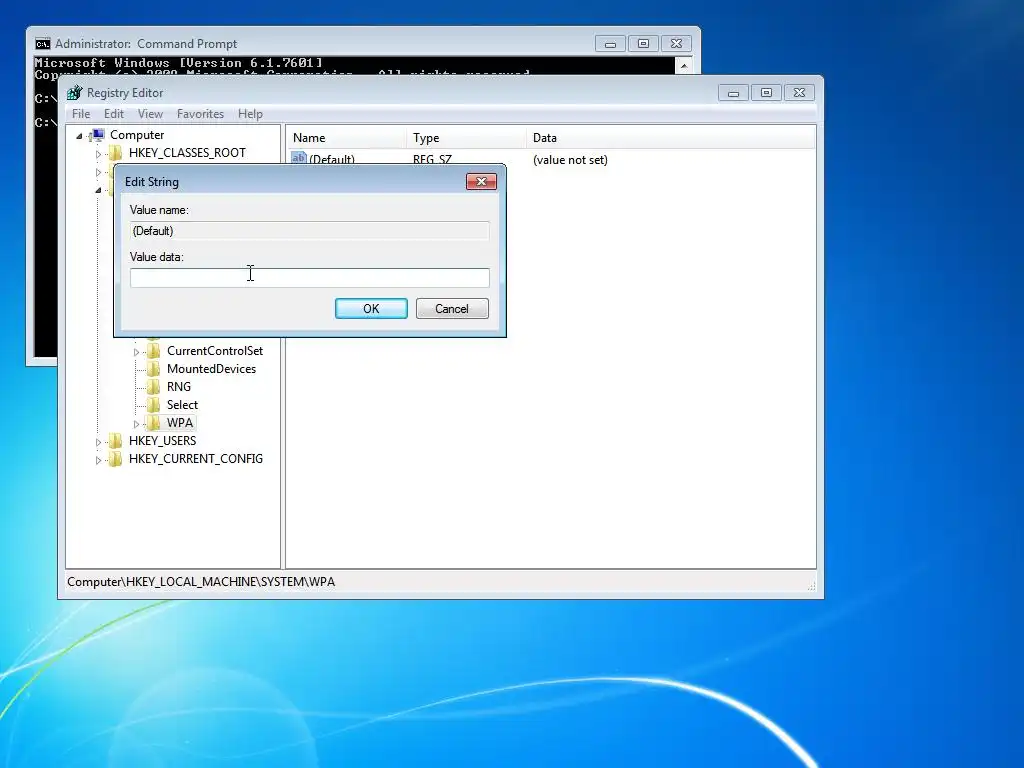Click OK in Edit String dialog
Screen dimensions: 1024x768
[371, 308]
